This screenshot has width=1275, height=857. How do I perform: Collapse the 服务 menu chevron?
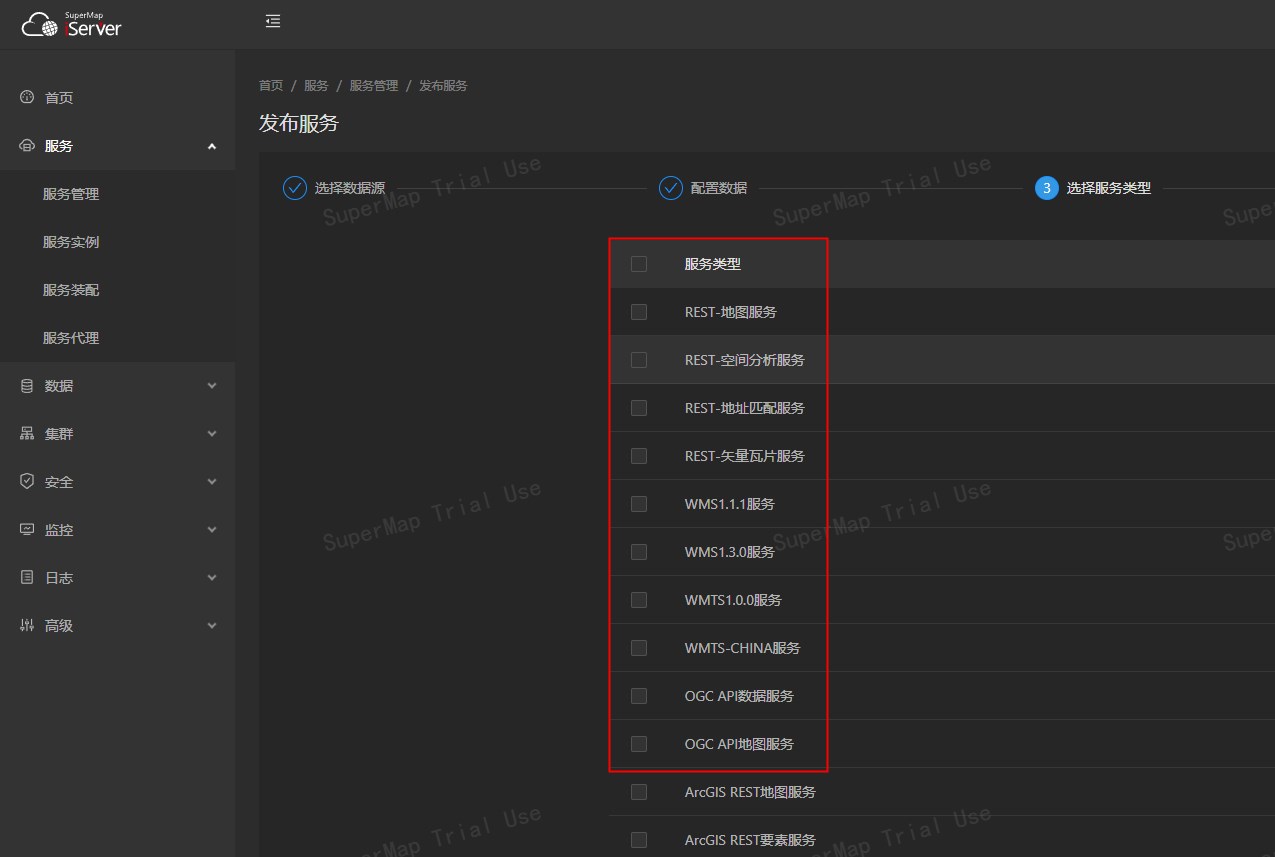(x=211, y=146)
